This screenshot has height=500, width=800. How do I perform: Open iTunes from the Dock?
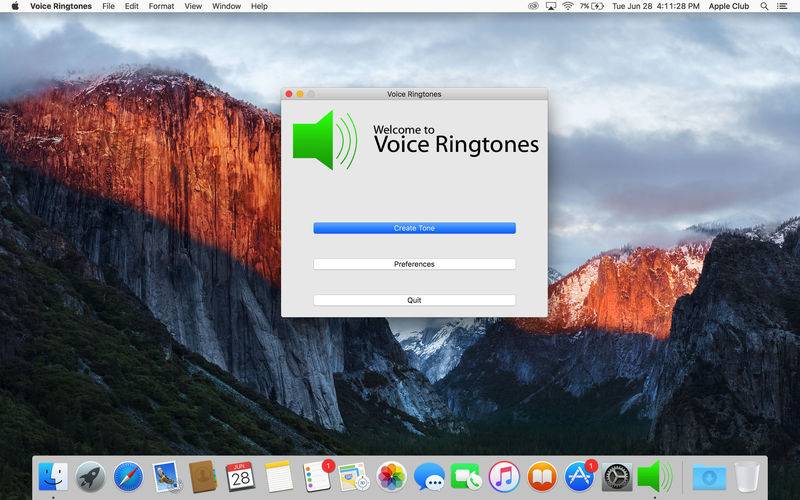pos(504,477)
